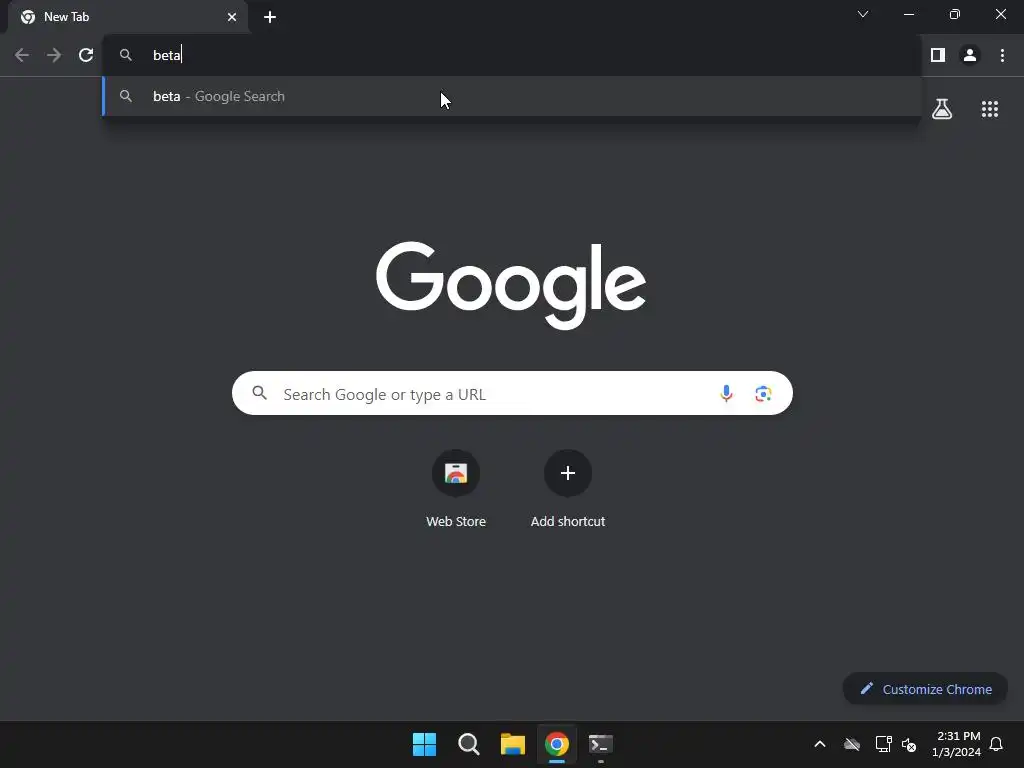Click the Google logo
1024x768 pixels.
pos(511,285)
